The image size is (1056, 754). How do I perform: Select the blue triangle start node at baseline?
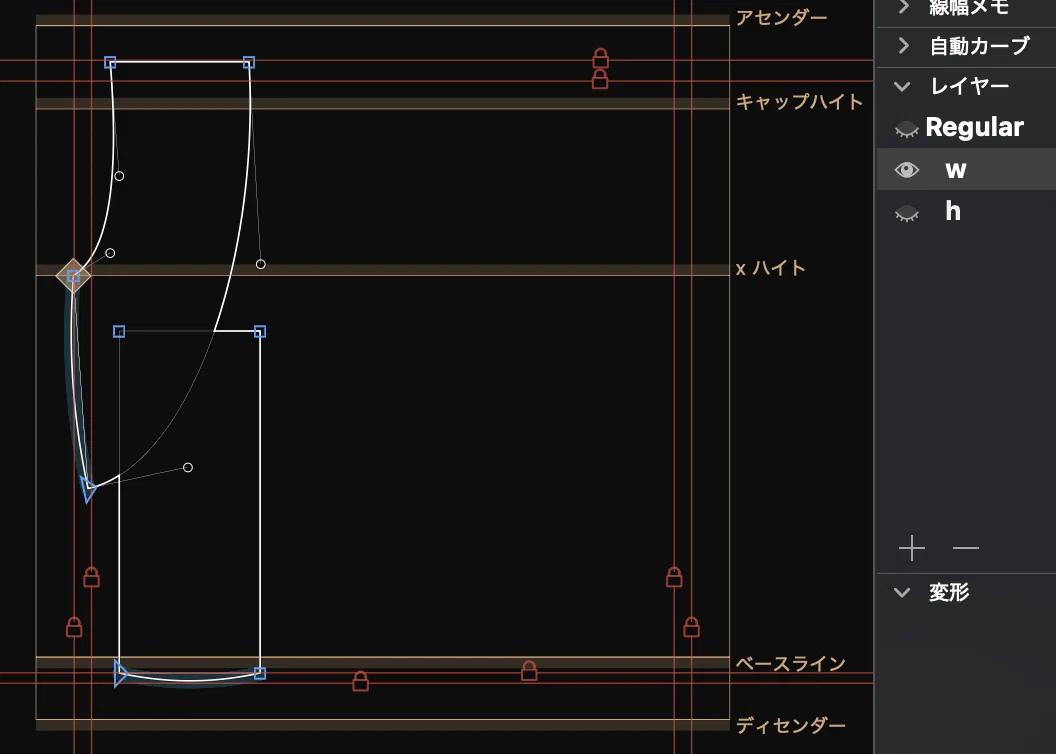[121, 673]
